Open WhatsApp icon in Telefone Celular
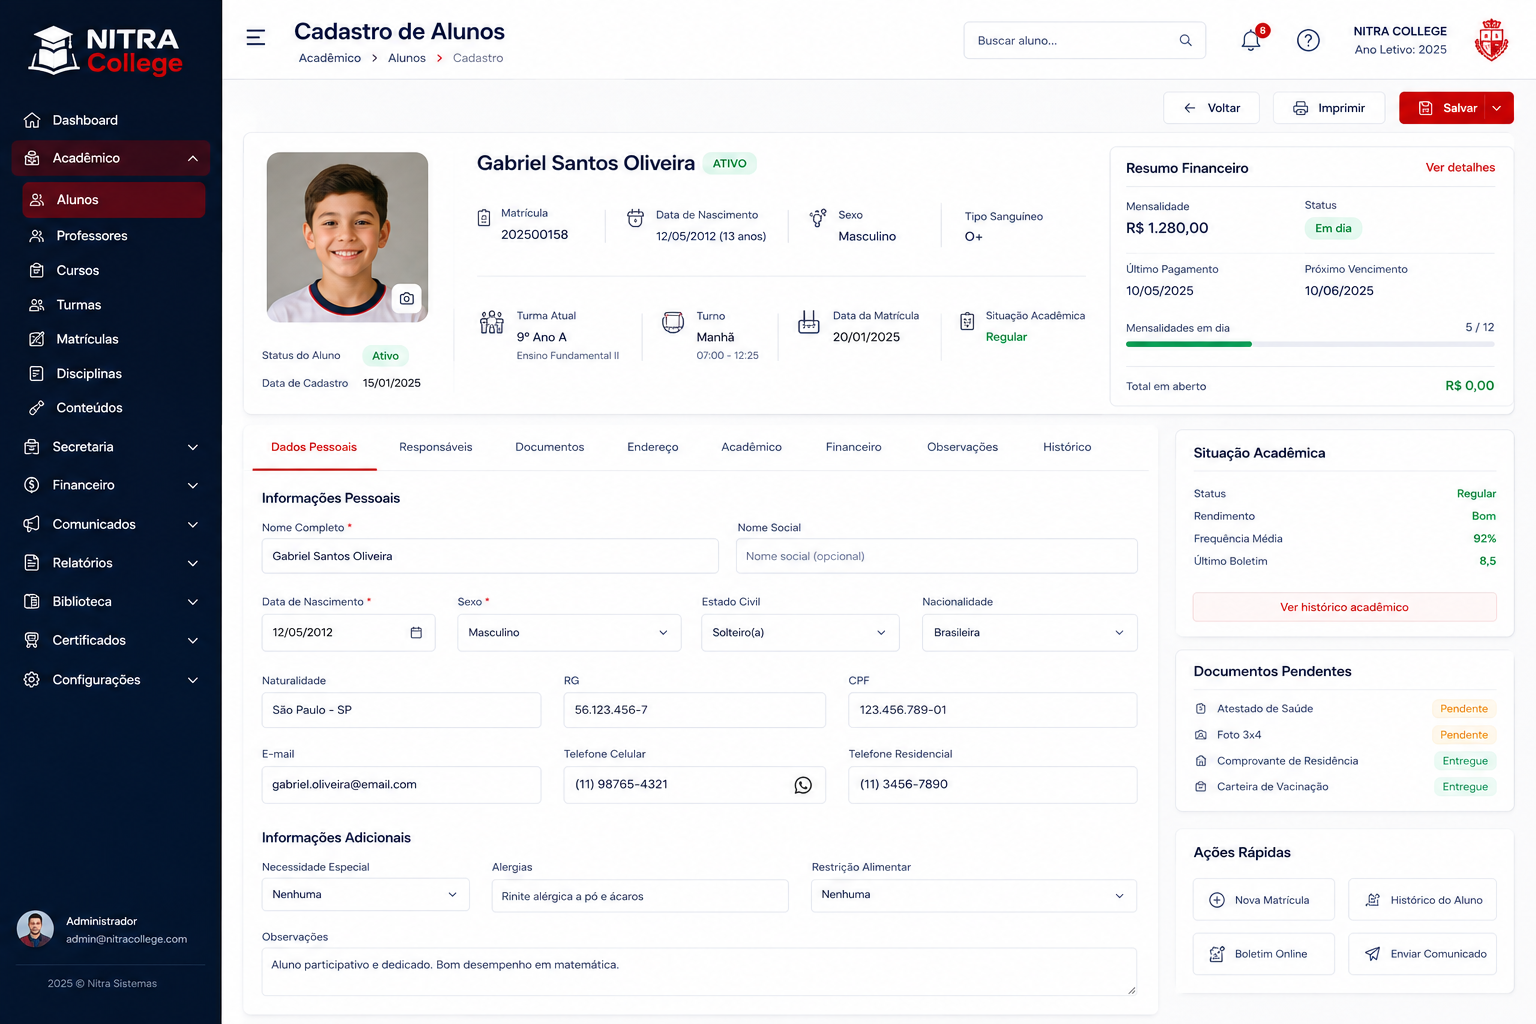The image size is (1536, 1024). point(803,785)
